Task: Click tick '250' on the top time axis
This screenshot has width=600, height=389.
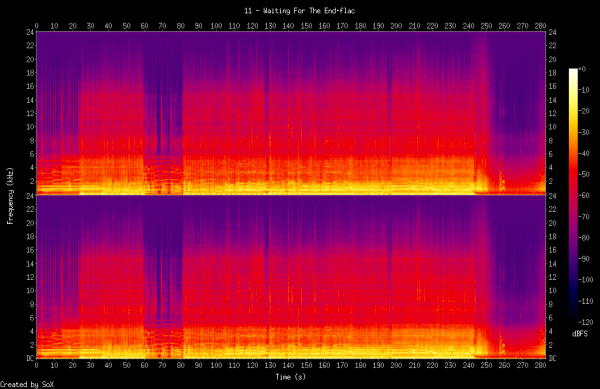Action: [x=486, y=26]
